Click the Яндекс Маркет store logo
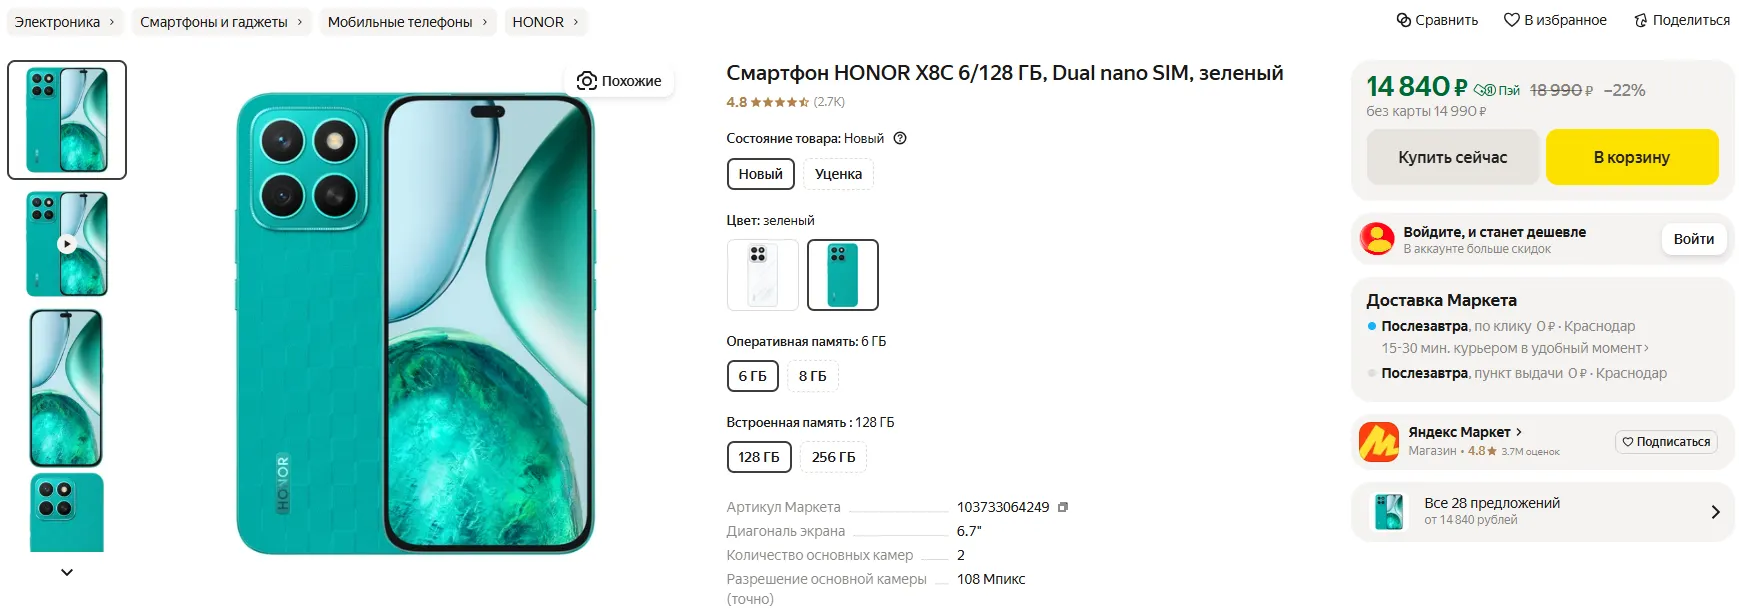Viewport: 1739px width, 611px height. pos(1378,442)
